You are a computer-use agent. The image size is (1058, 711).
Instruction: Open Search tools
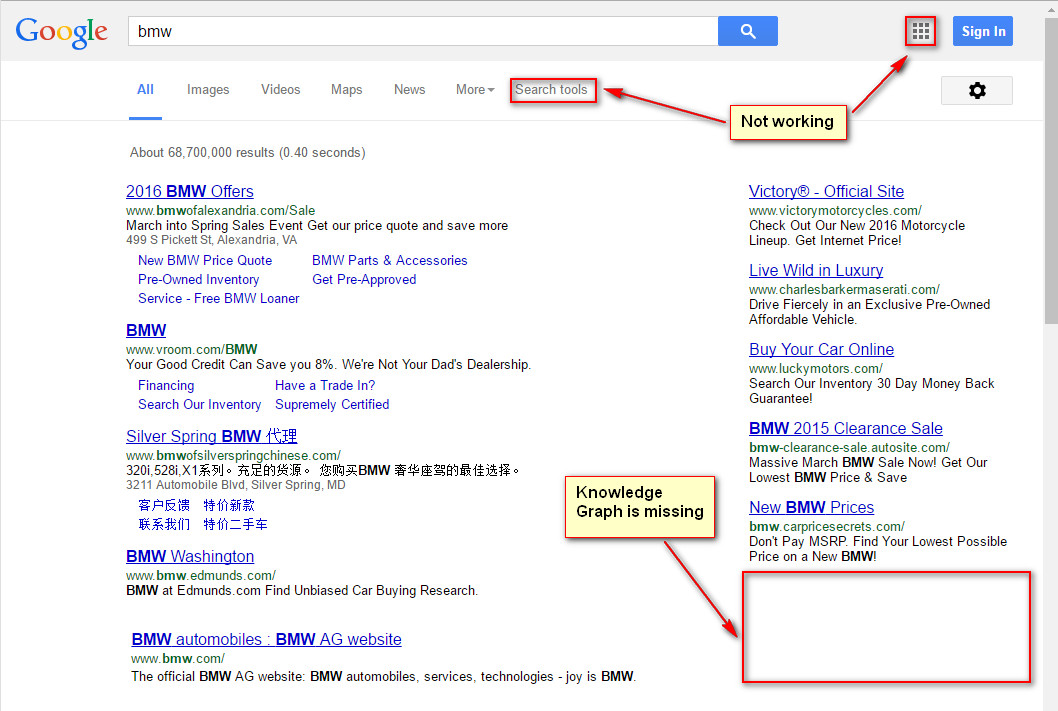point(551,90)
